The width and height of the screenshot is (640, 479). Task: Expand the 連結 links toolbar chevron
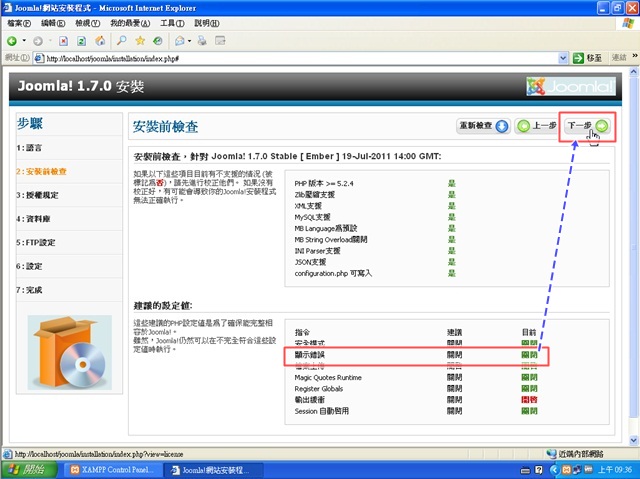click(635, 56)
